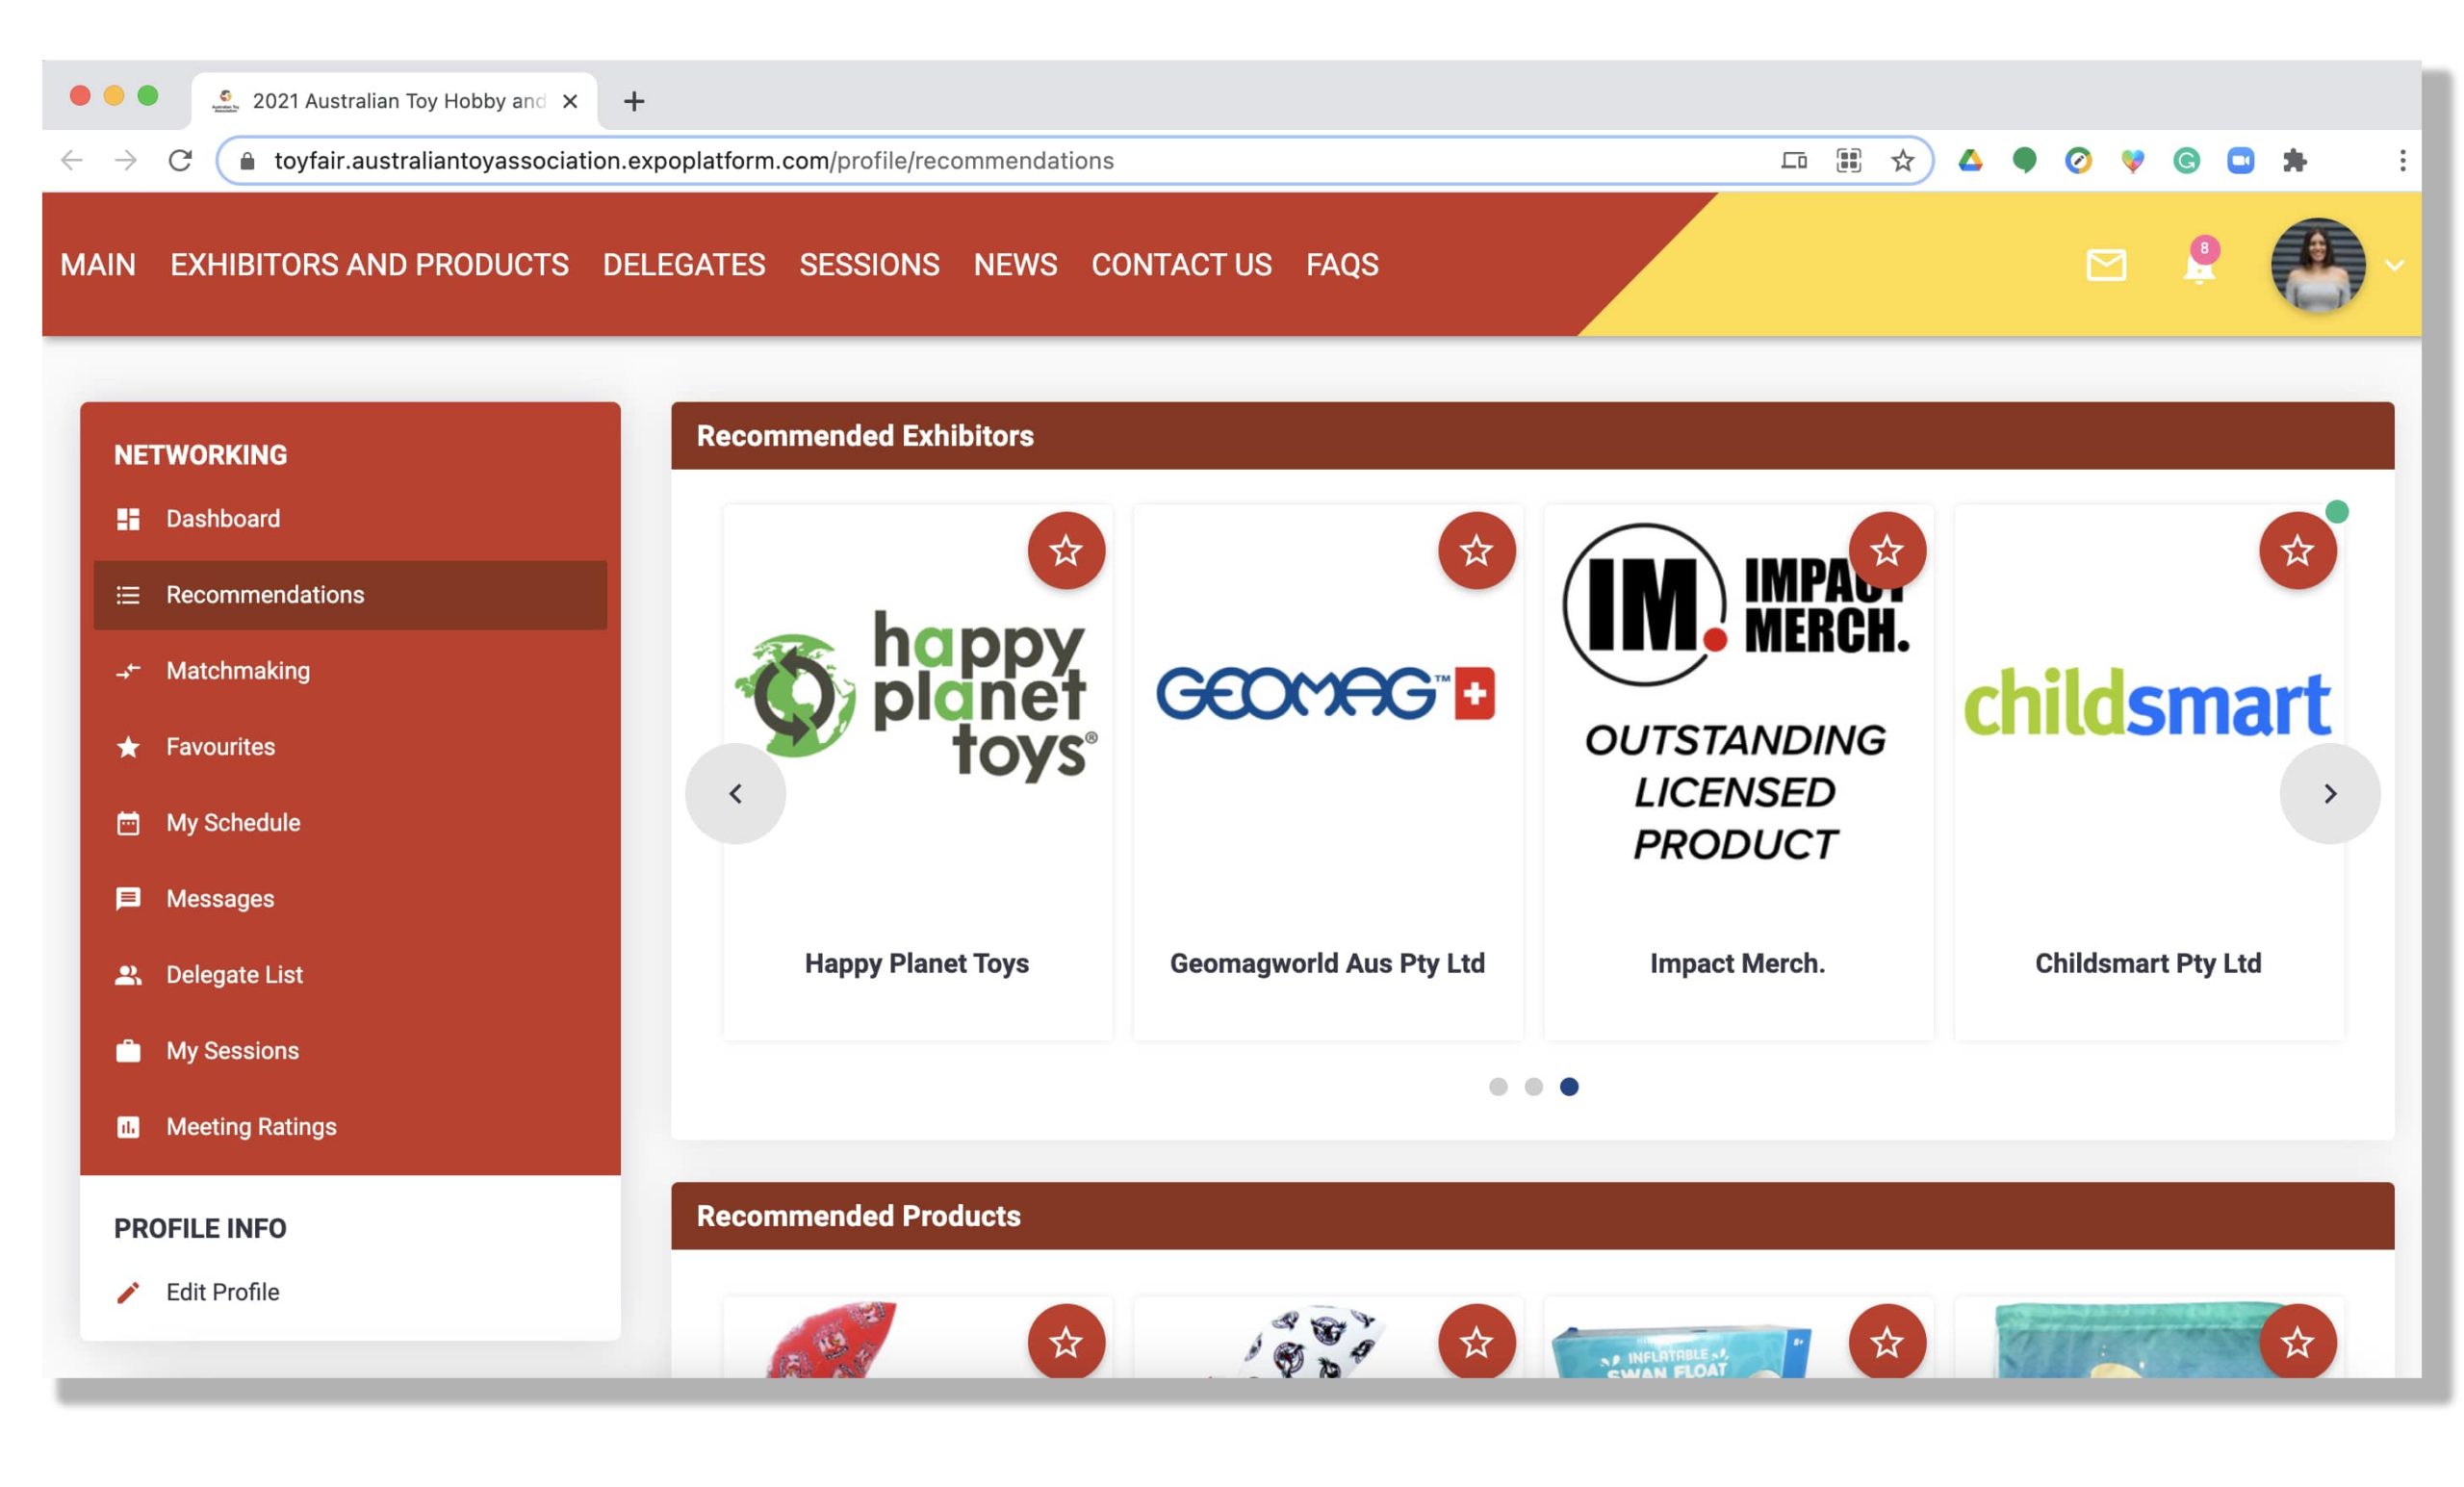Image resolution: width=2464 pixels, height=1487 pixels.
Task: Click the Matchmaking arrows icon
Action: (128, 671)
